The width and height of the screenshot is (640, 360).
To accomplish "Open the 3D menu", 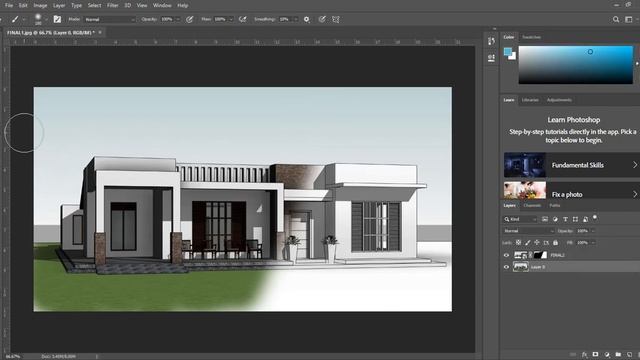I will coord(128,5).
